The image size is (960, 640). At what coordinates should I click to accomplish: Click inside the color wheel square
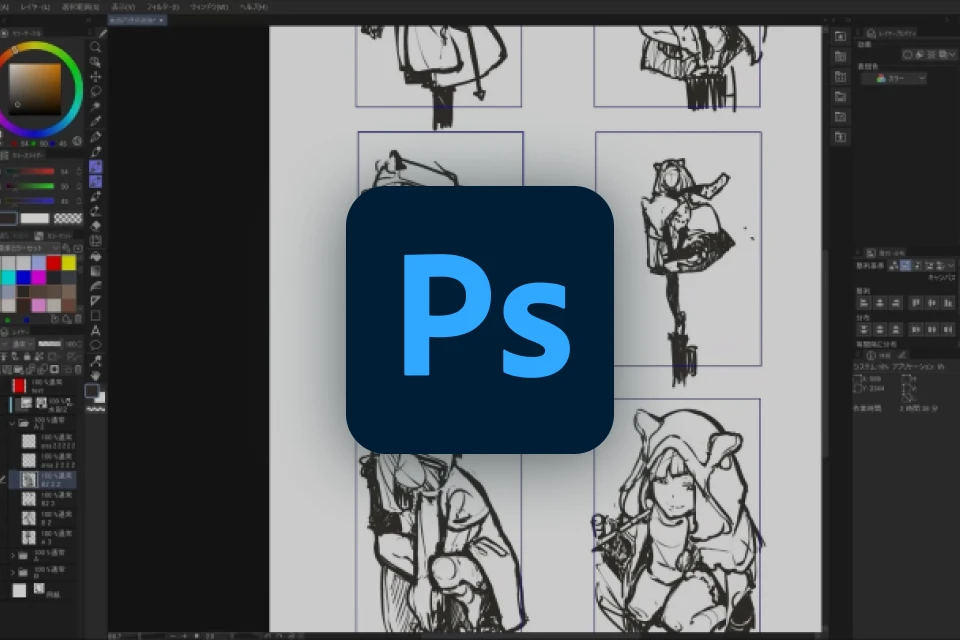pos(35,89)
